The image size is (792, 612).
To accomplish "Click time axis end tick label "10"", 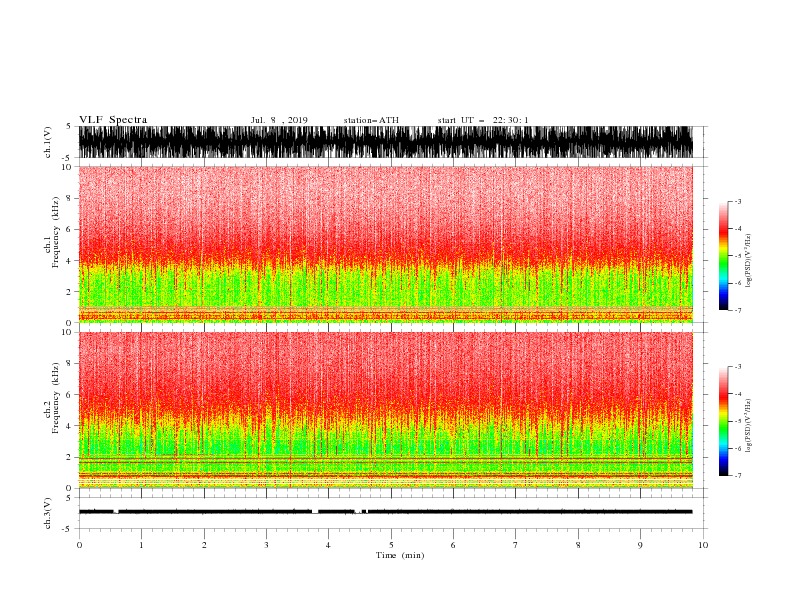I will pyautogui.click(x=703, y=545).
